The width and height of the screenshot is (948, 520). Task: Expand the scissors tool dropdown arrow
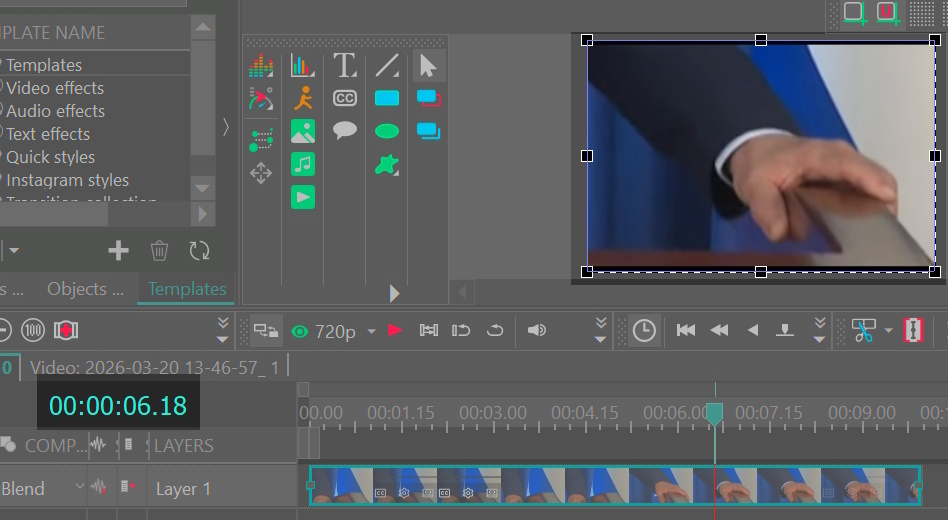coord(888,330)
